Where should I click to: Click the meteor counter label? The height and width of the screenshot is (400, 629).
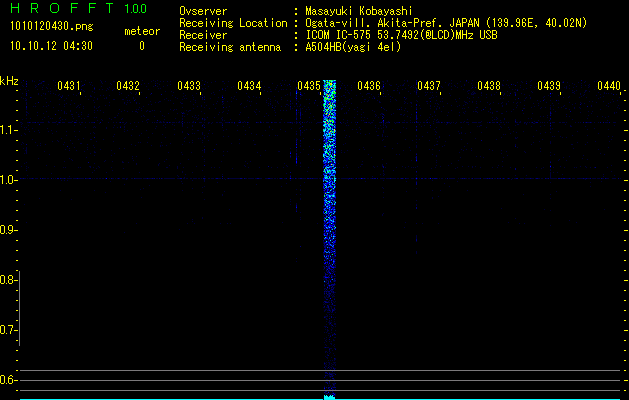tap(142, 31)
